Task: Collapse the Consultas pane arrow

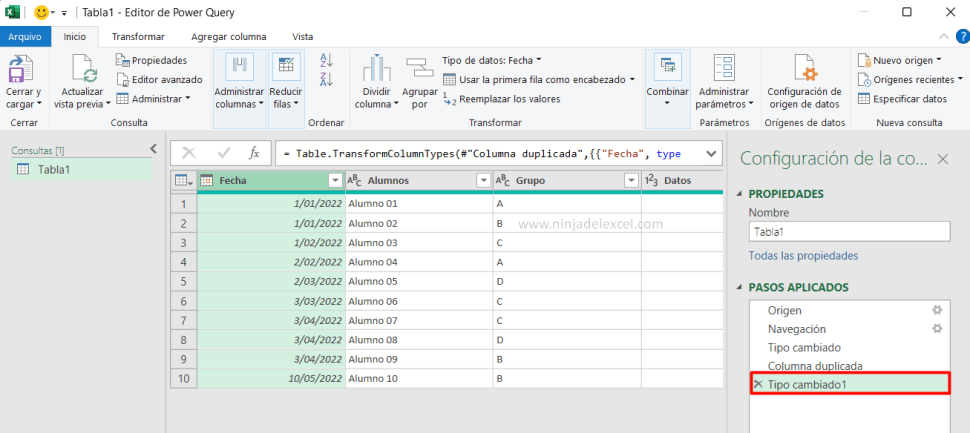Action: pos(153,148)
